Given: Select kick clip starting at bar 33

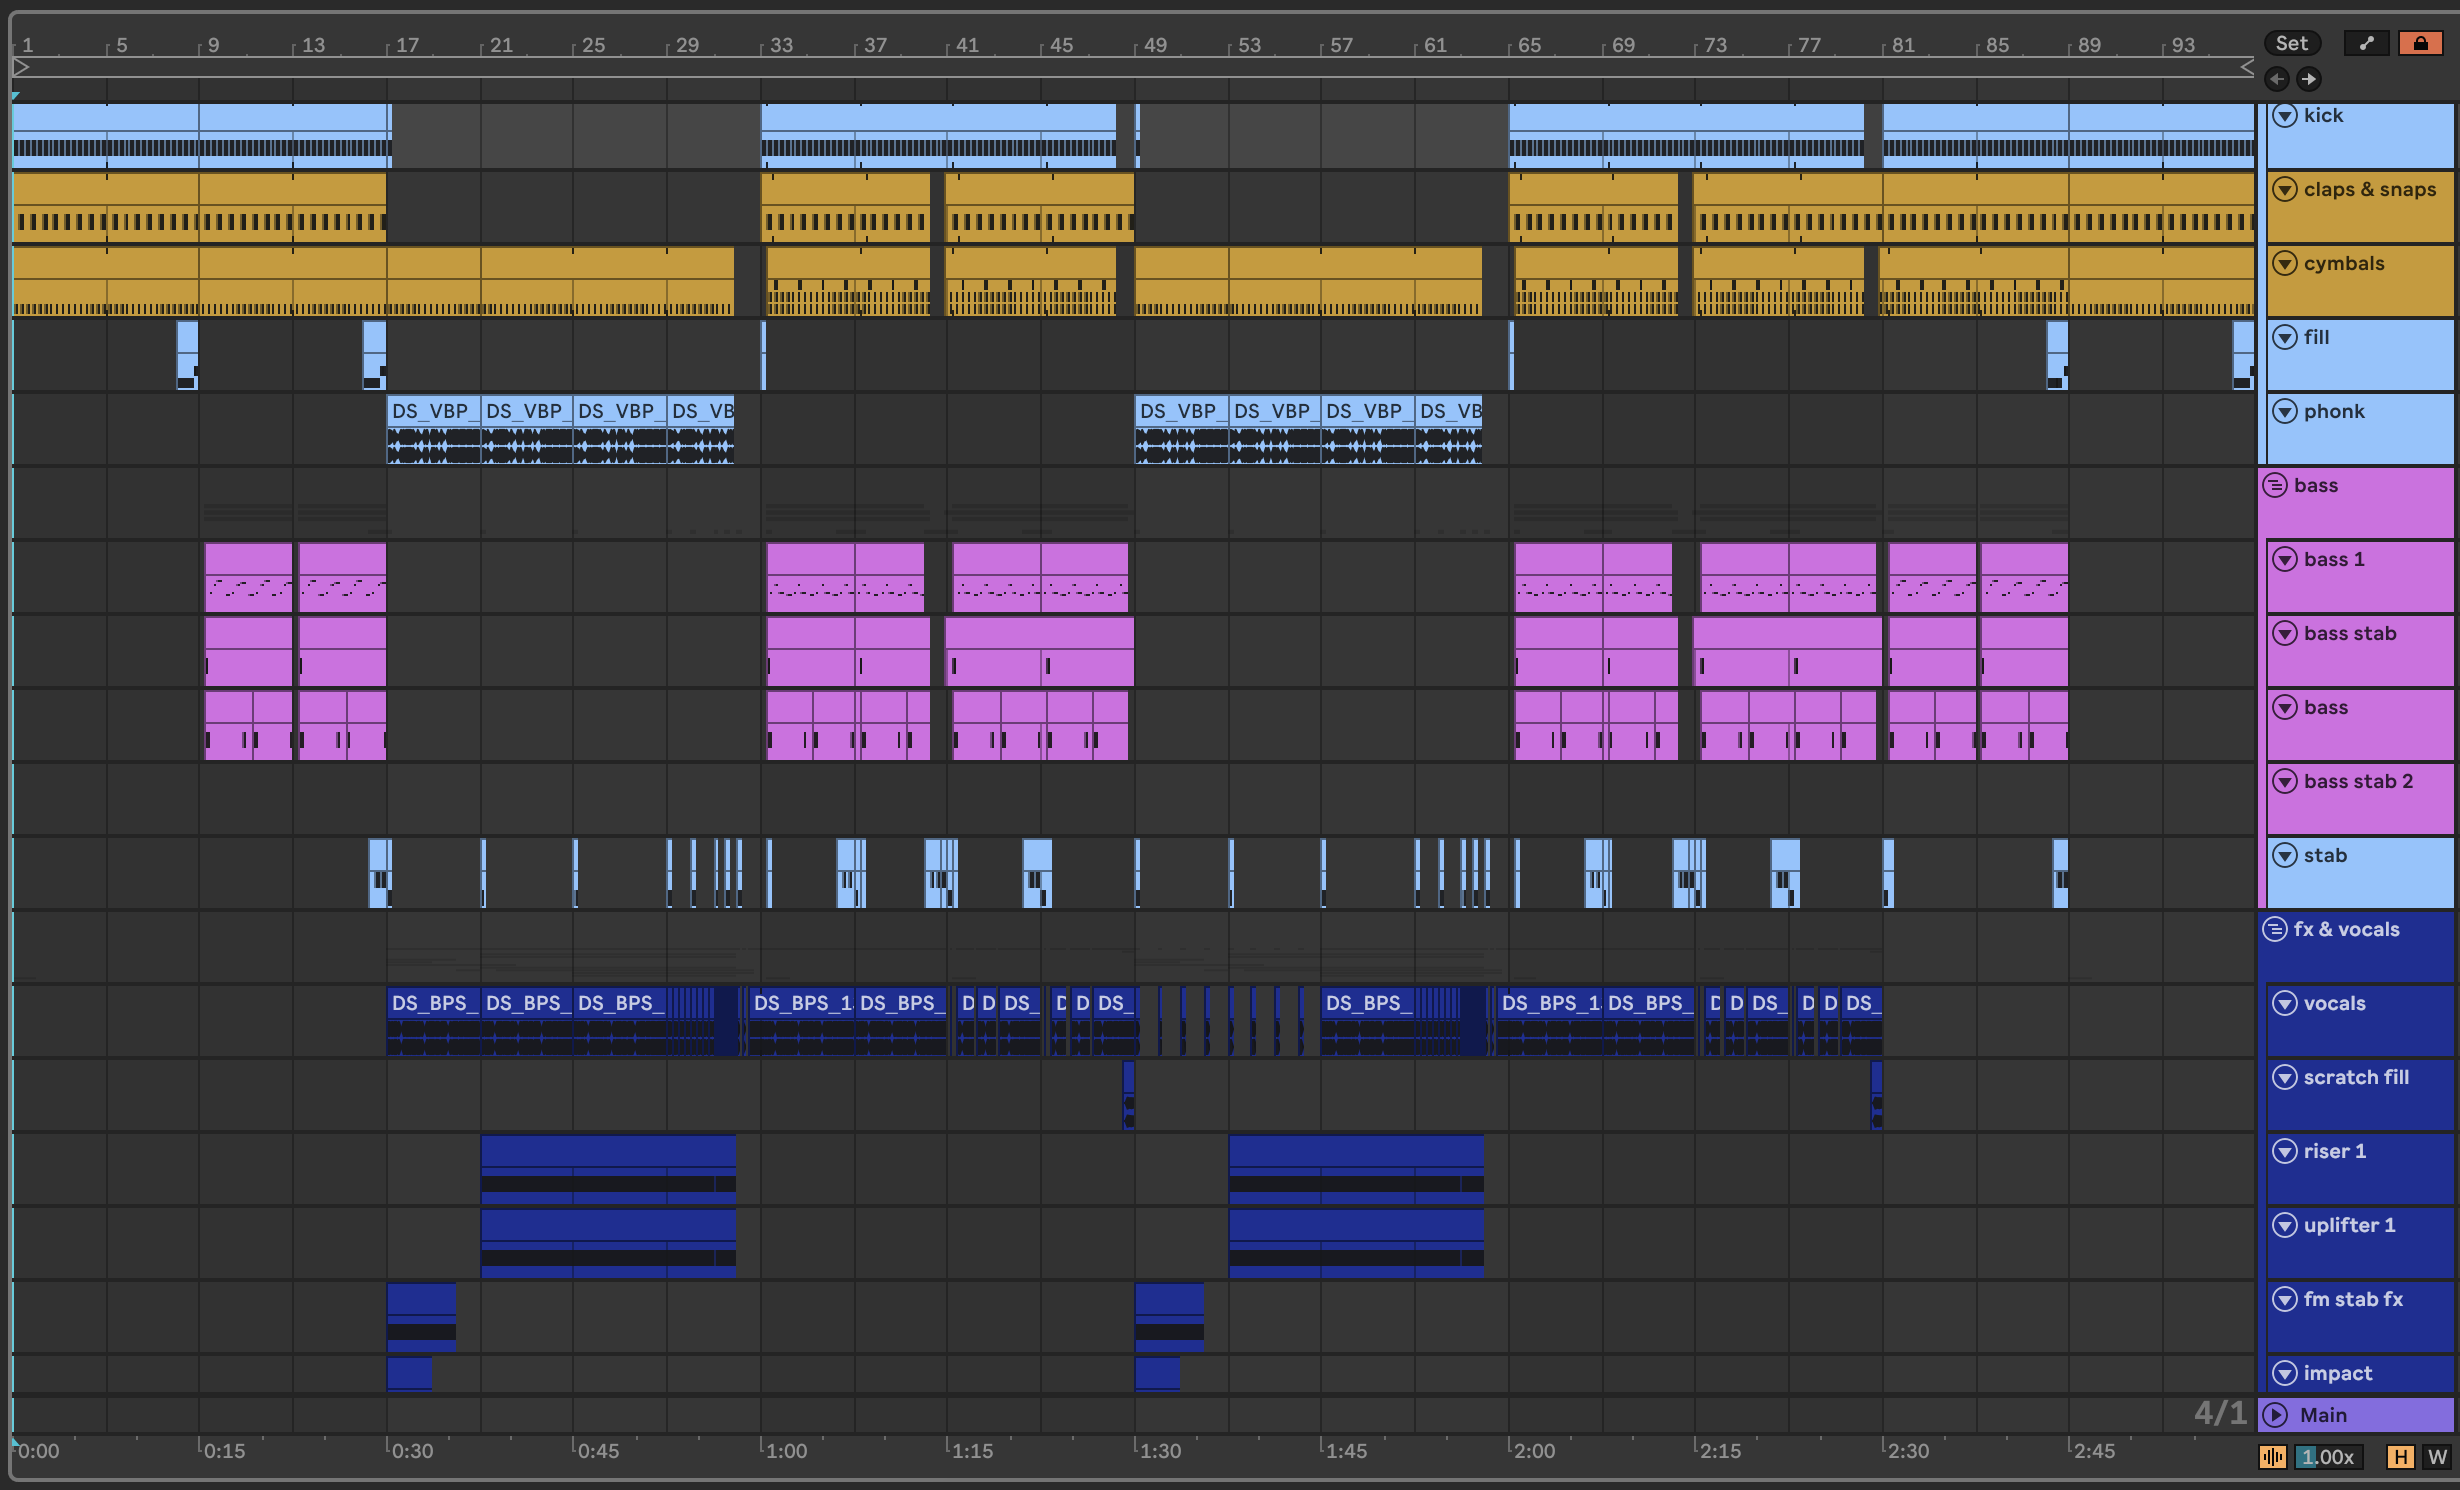Looking at the screenshot, I should tap(938, 135).
